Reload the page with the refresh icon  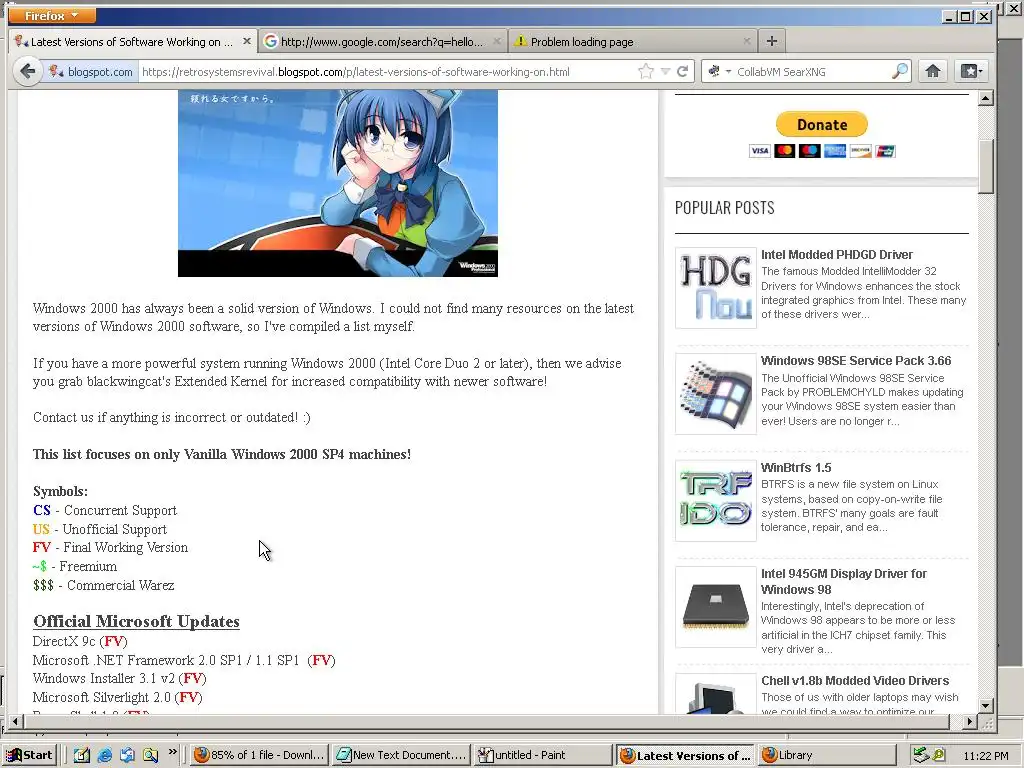[x=682, y=71]
